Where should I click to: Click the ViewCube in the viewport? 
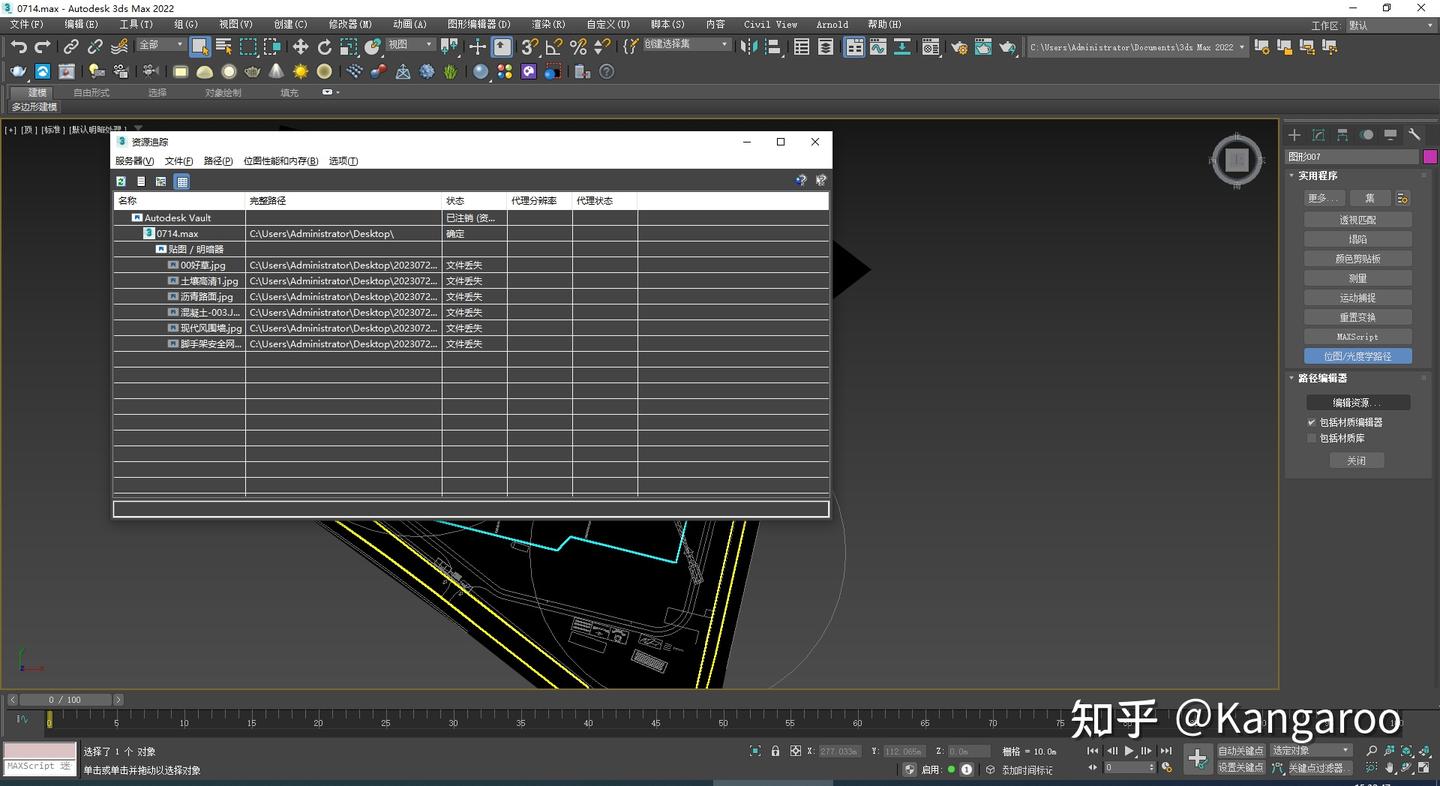pyautogui.click(x=1237, y=159)
